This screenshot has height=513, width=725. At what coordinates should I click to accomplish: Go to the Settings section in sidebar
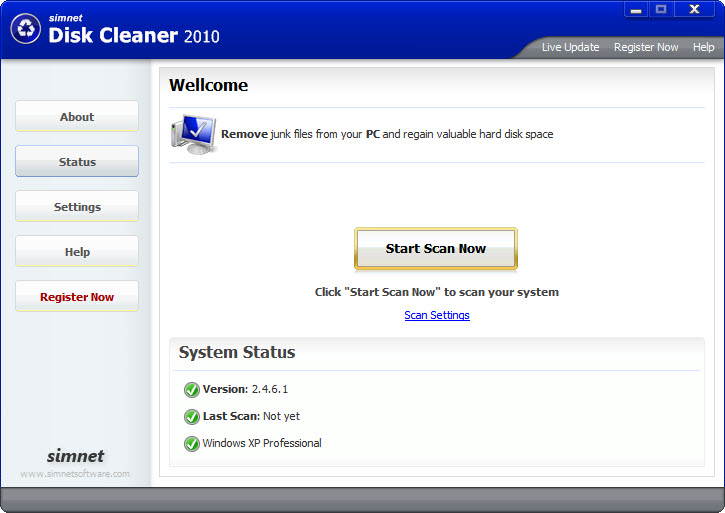click(x=77, y=207)
